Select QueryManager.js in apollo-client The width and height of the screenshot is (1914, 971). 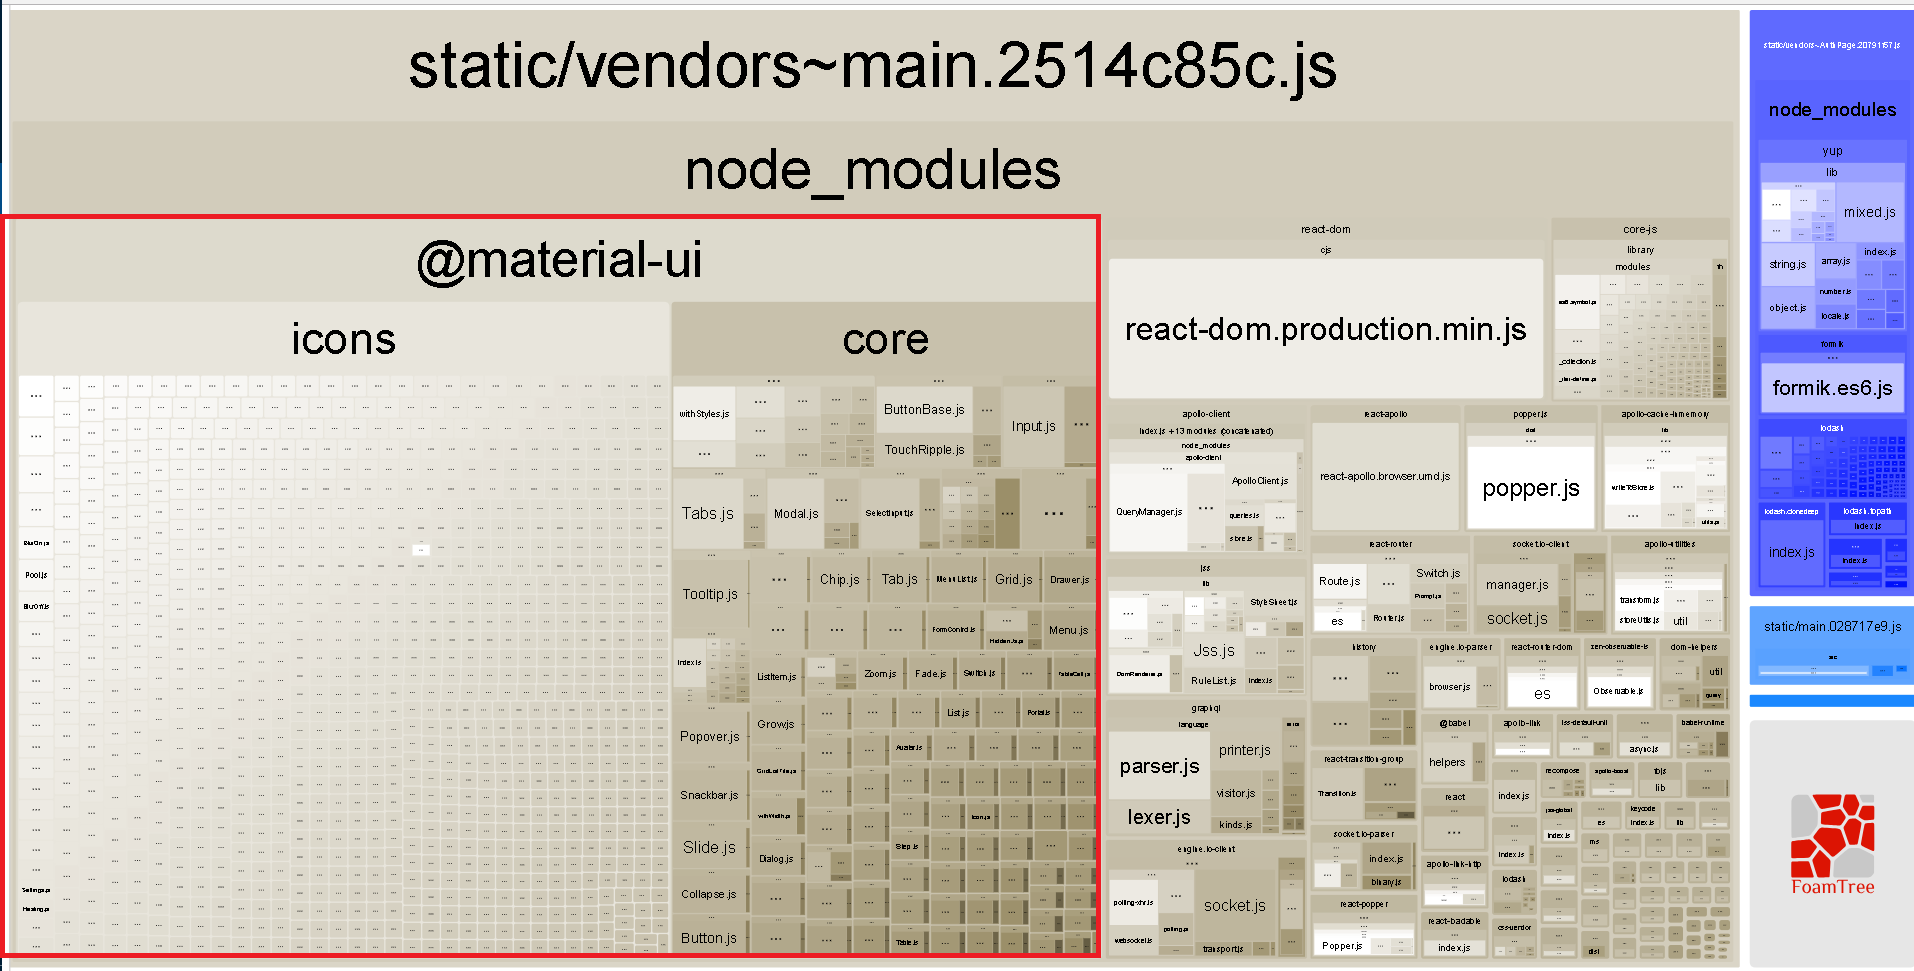(1148, 512)
